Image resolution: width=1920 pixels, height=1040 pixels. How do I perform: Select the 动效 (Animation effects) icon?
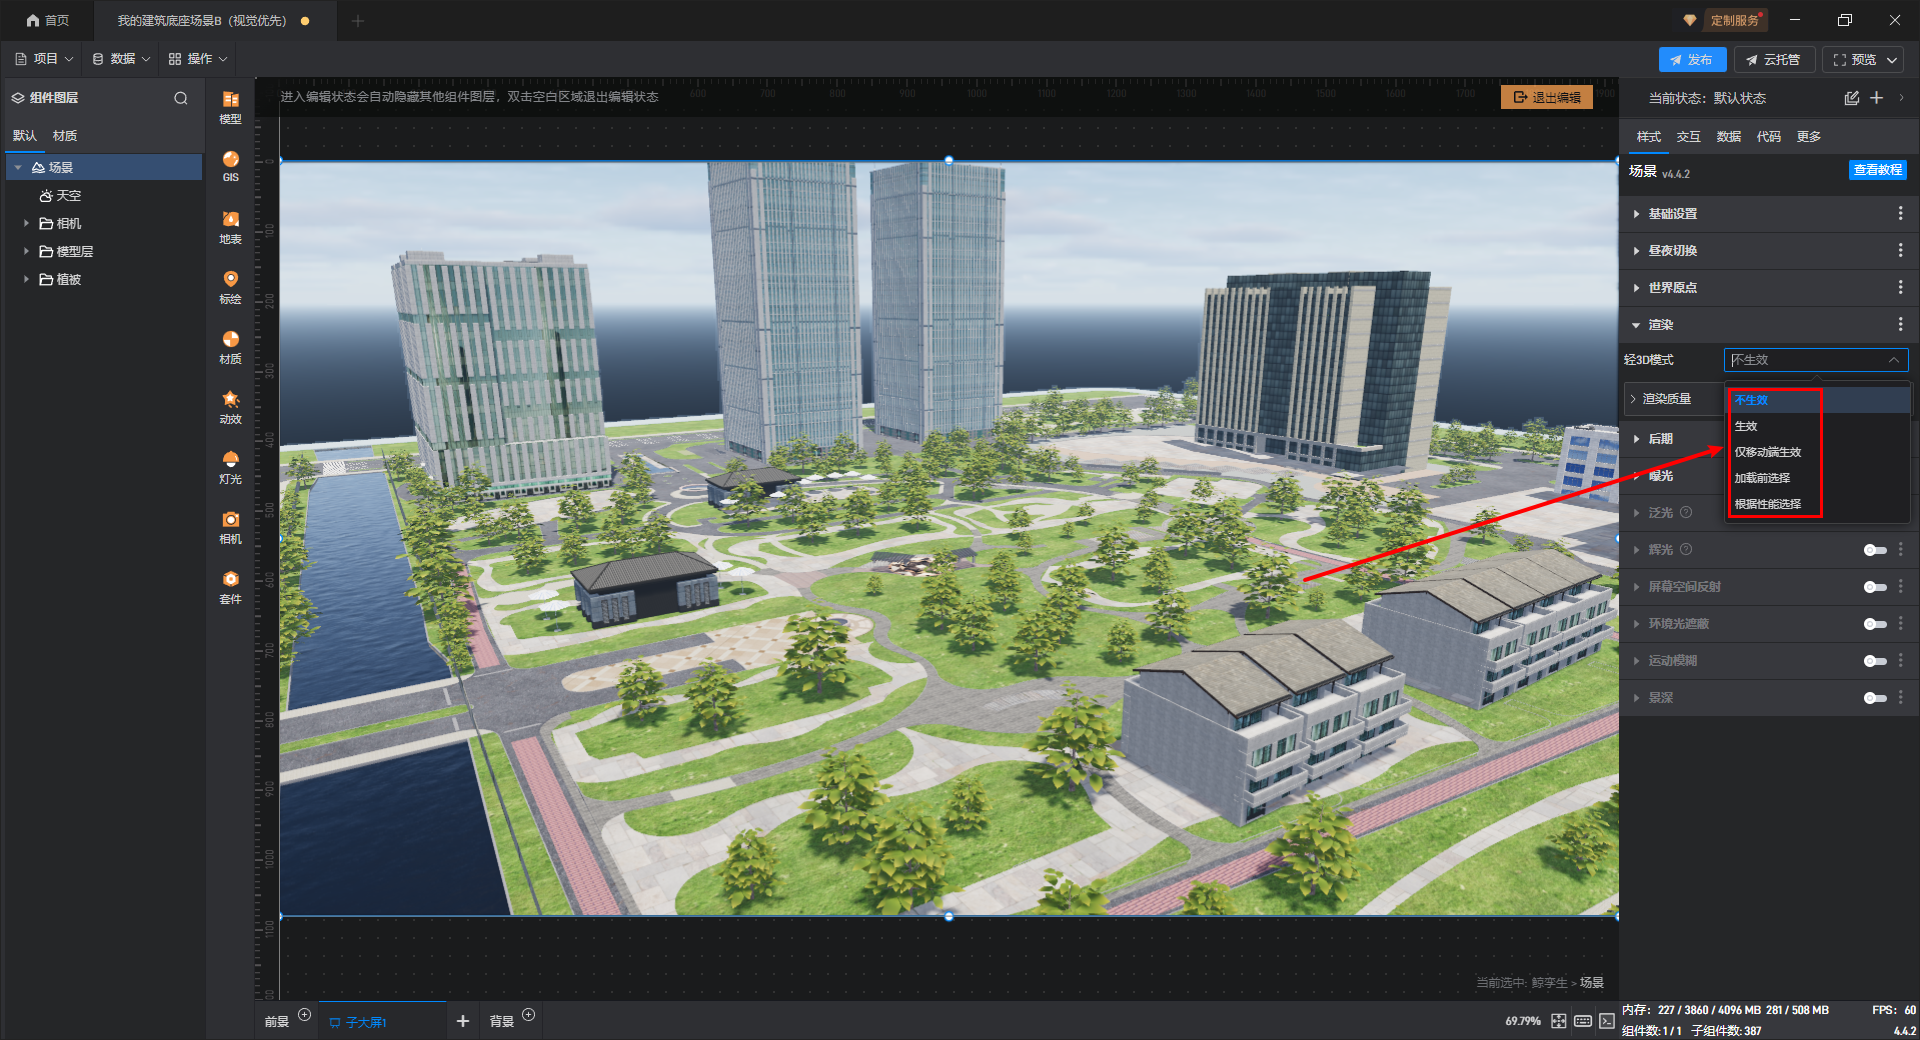click(231, 406)
